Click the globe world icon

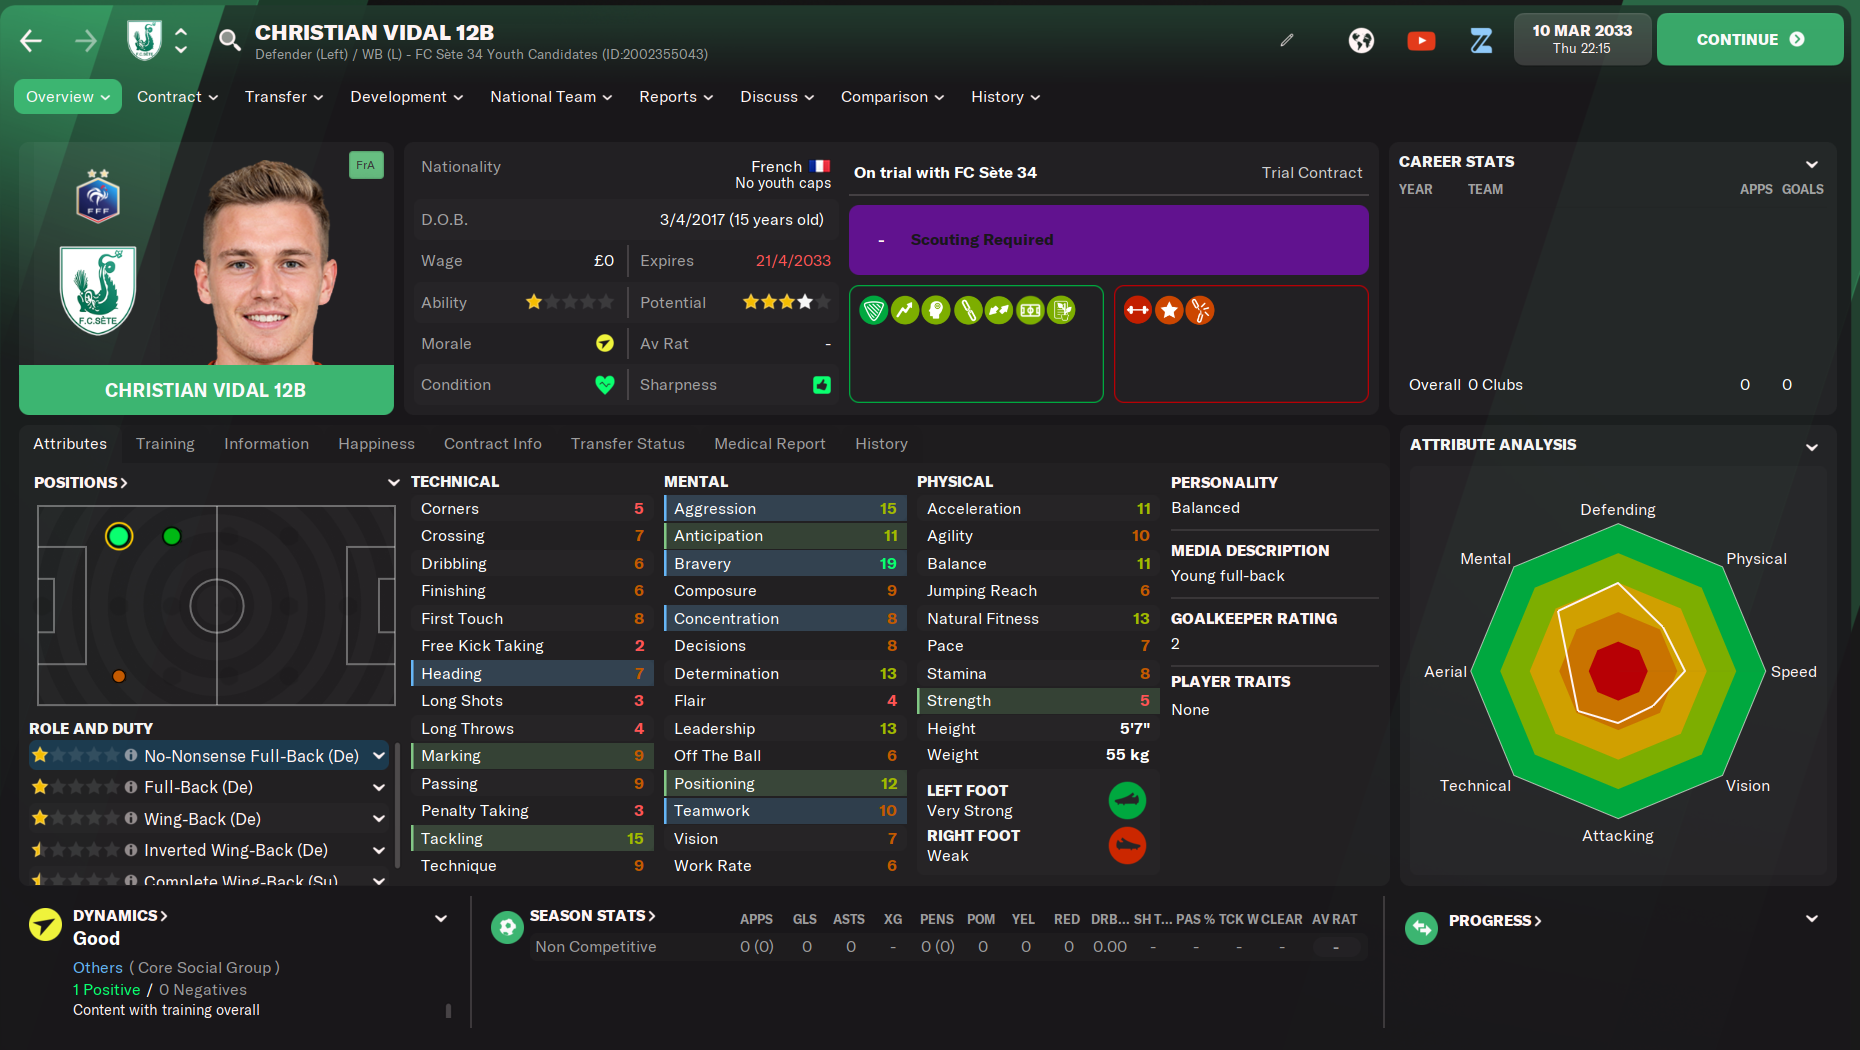point(1360,40)
